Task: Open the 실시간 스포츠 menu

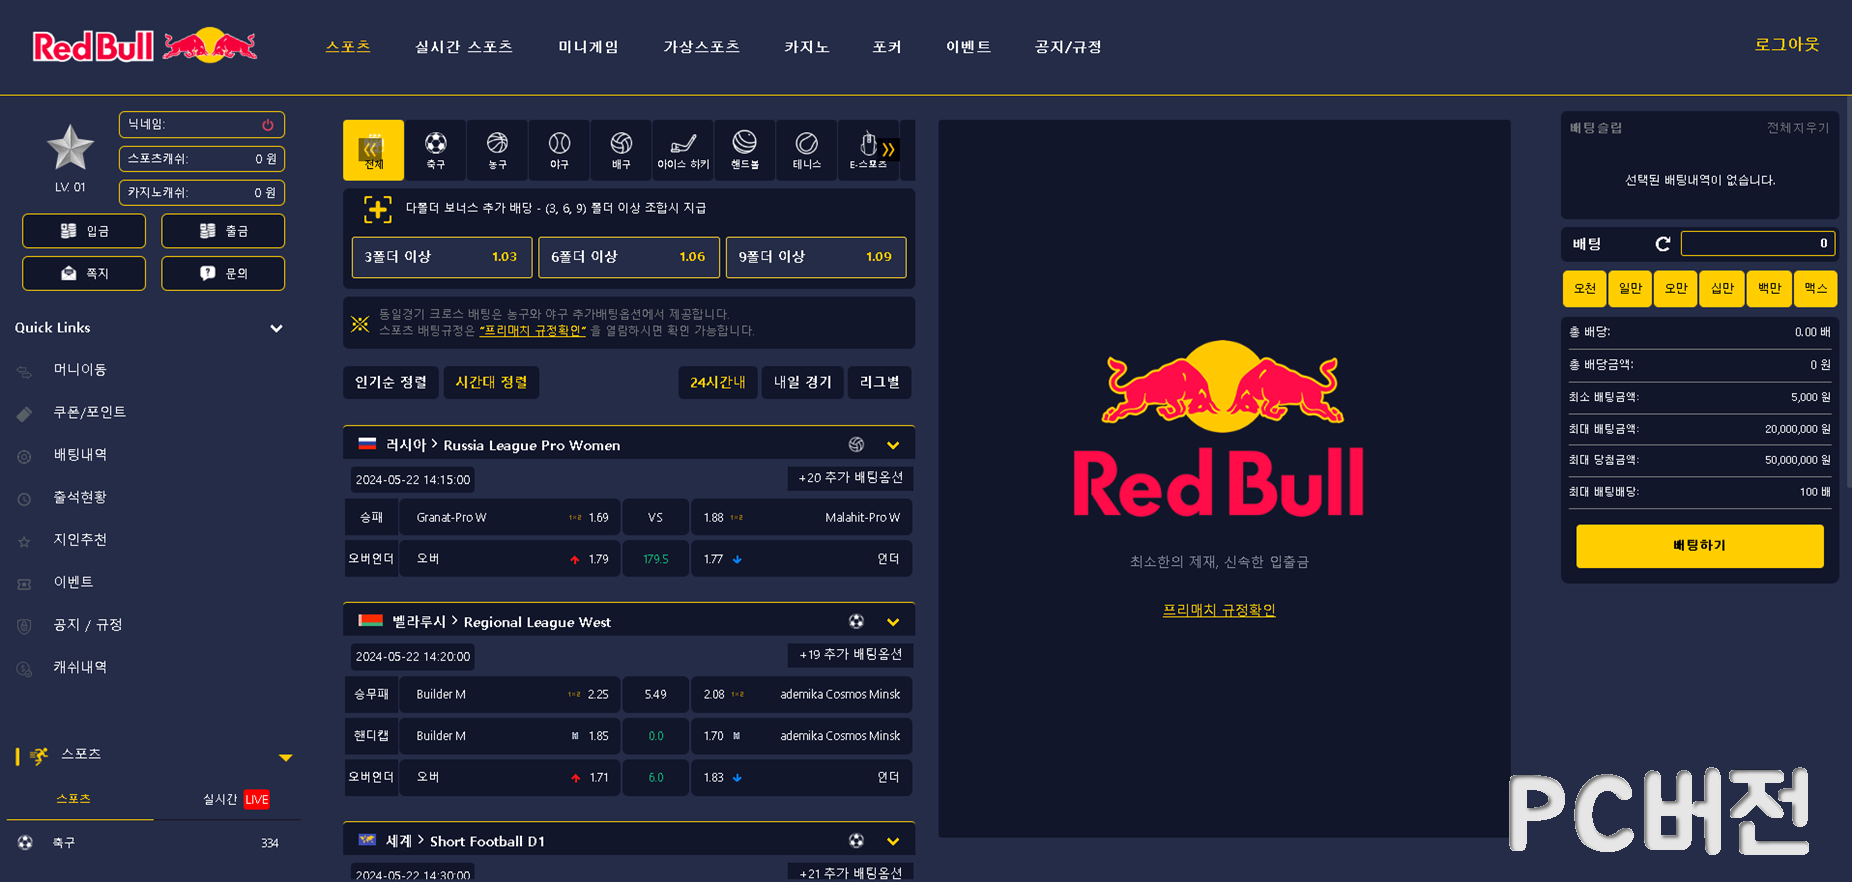Action: coord(464,47)
